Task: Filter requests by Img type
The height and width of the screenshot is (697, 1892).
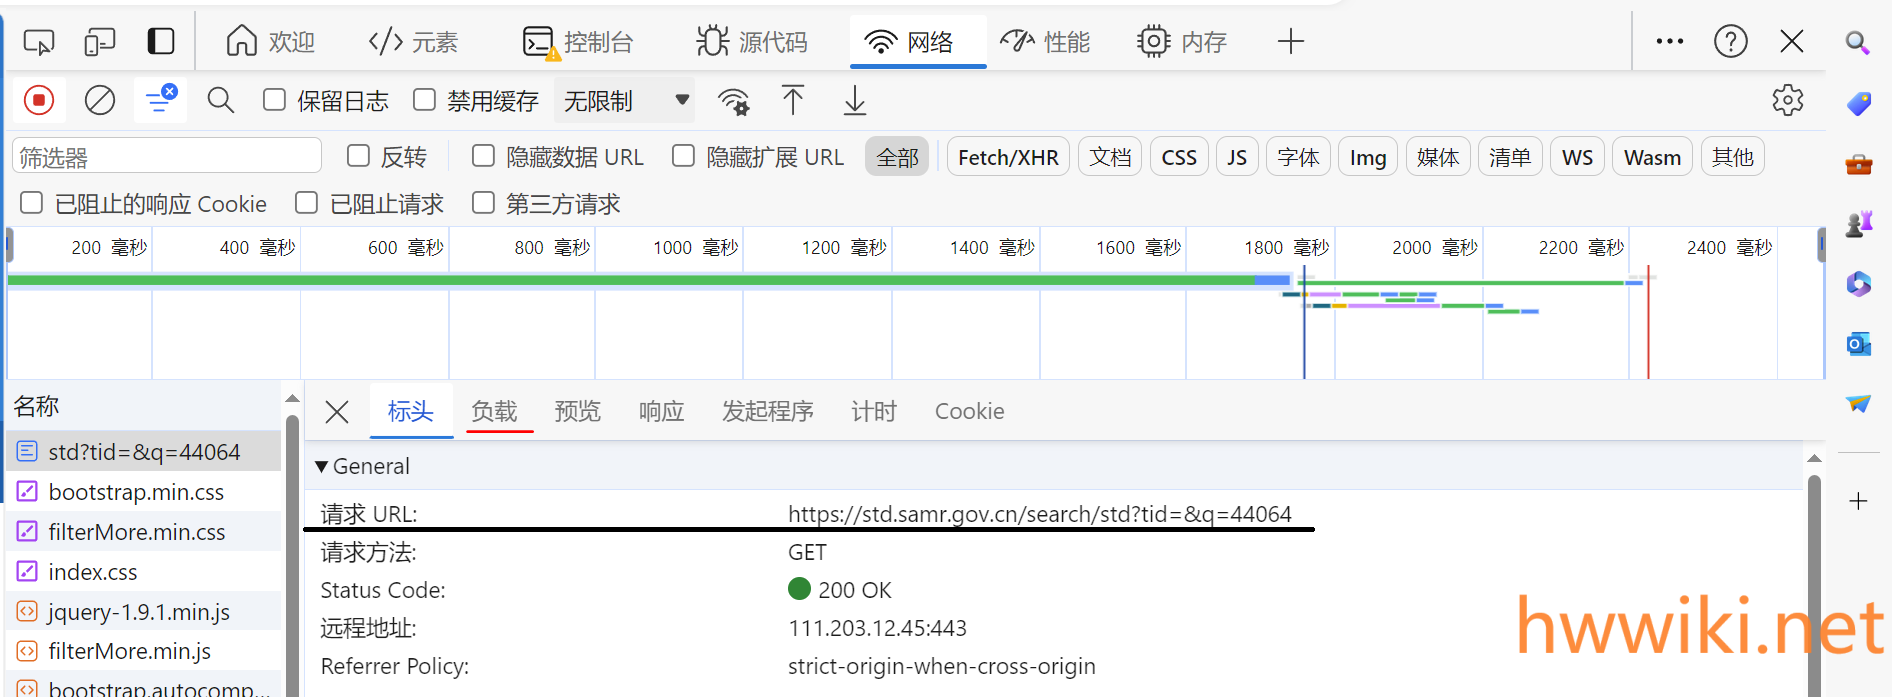Action: 1367,157
